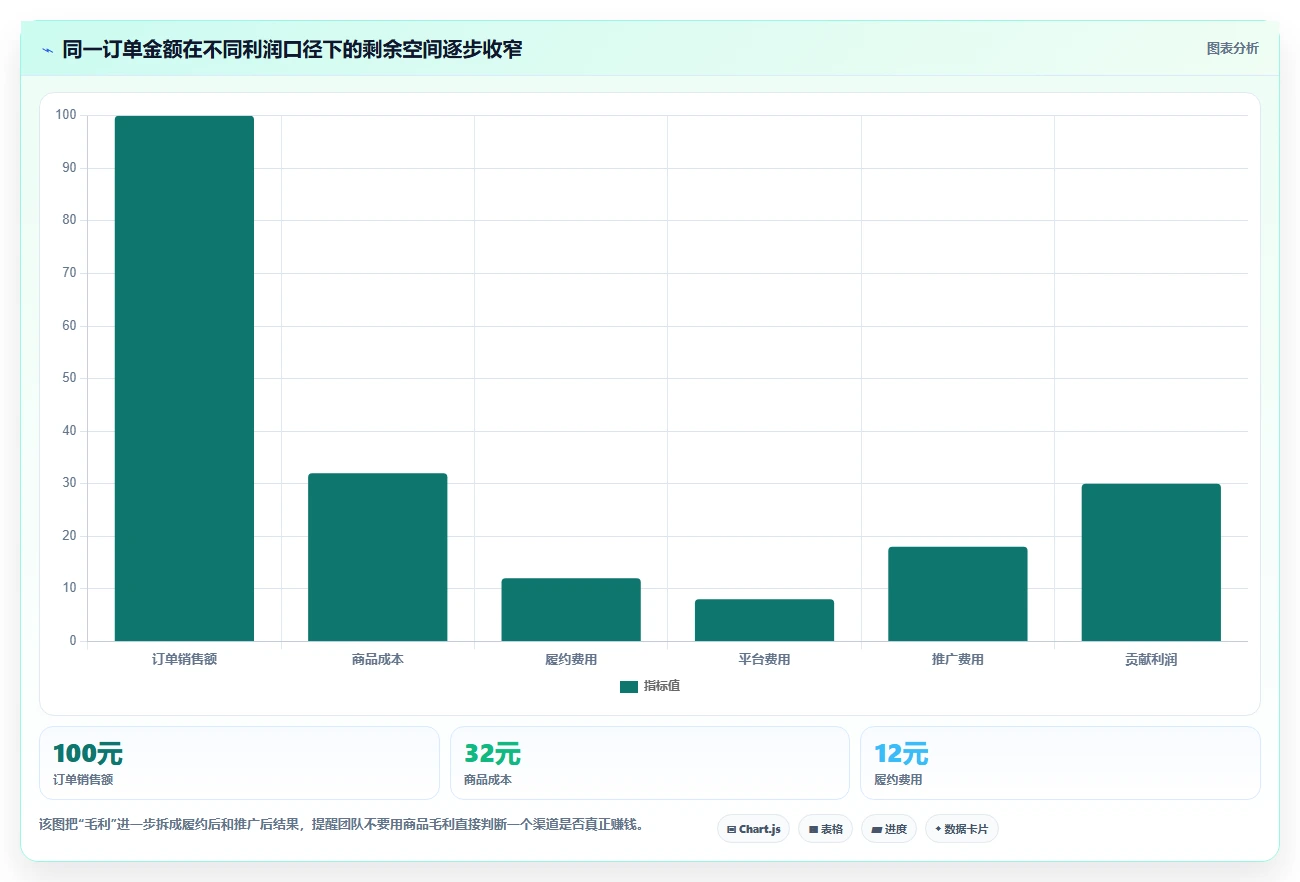The image size is (1300, 882).
Task: Click the 数据卡片 tag
Action: (961, 829)
